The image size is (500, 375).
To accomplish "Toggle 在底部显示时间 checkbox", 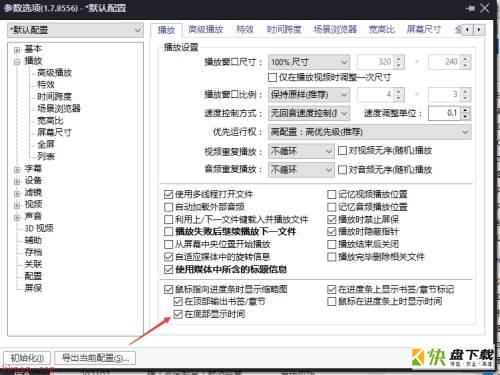I will point(178,314).
